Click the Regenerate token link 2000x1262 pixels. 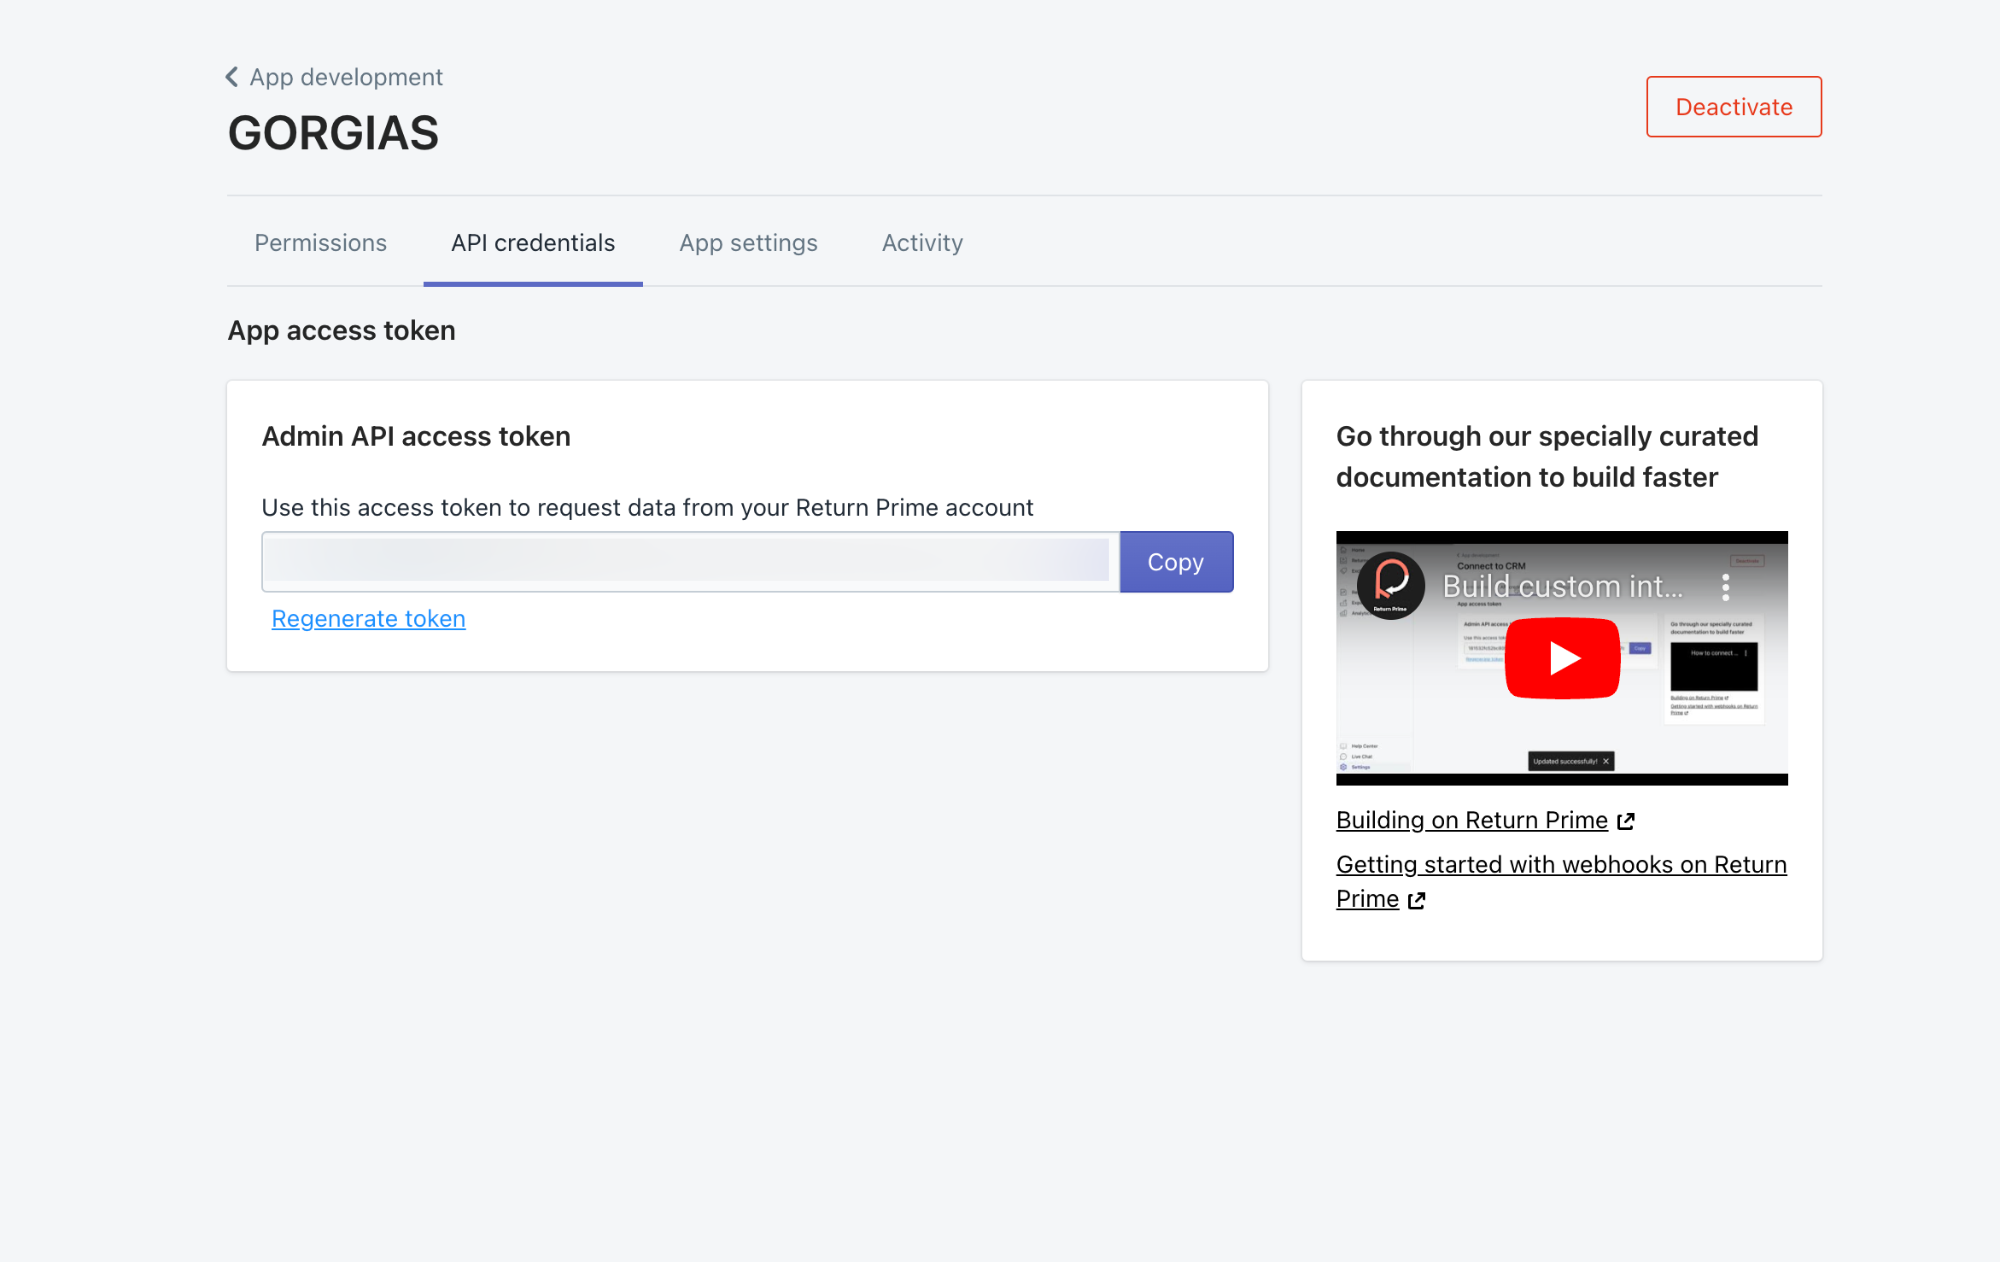pyautogui.click(x=368, y=619)
